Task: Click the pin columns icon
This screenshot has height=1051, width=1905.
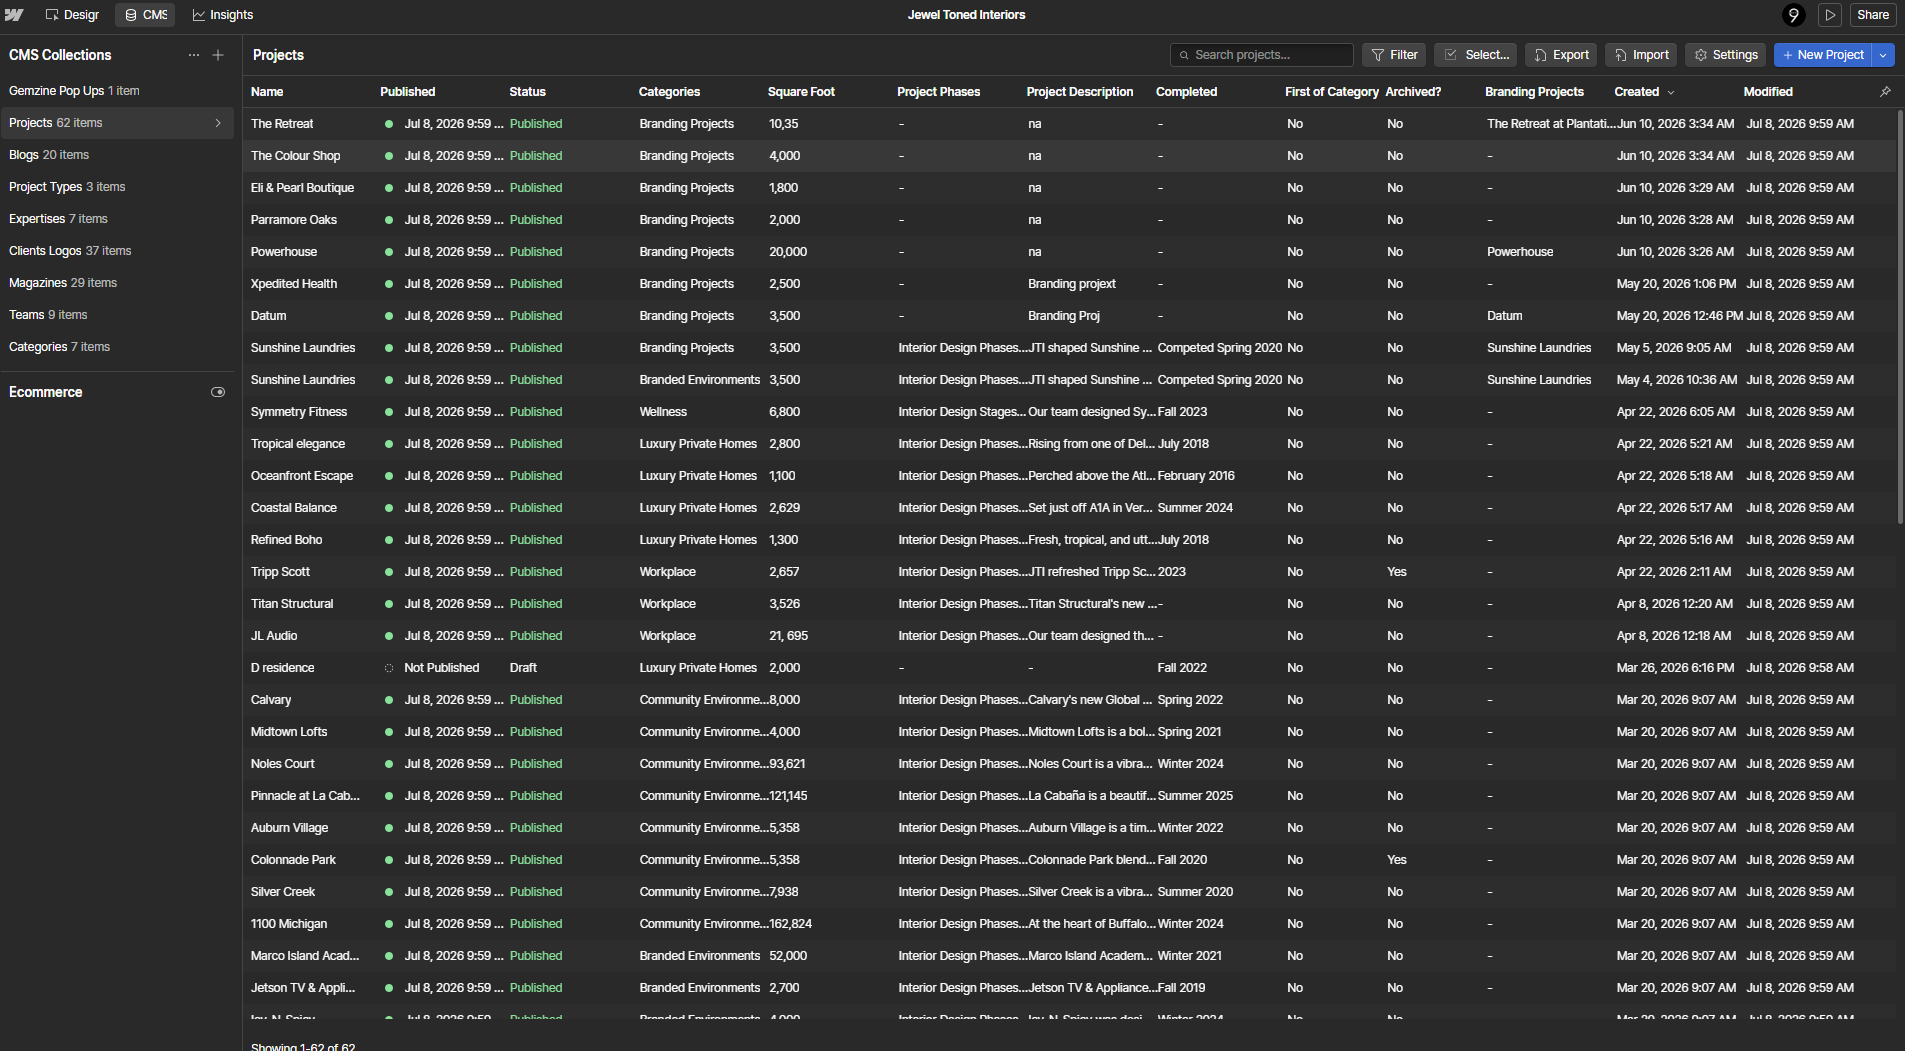Action: click(x=1885, y=92)
